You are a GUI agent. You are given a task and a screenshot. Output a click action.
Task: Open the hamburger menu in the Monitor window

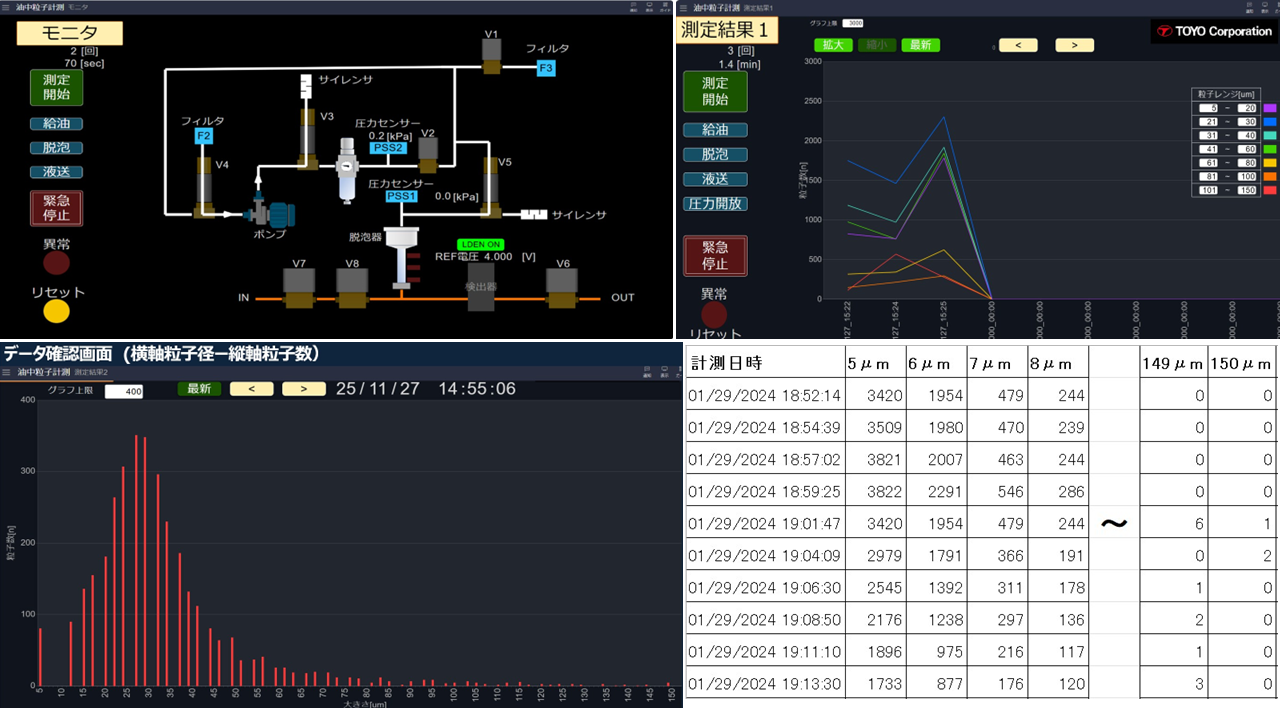click(x=8, y=7)
